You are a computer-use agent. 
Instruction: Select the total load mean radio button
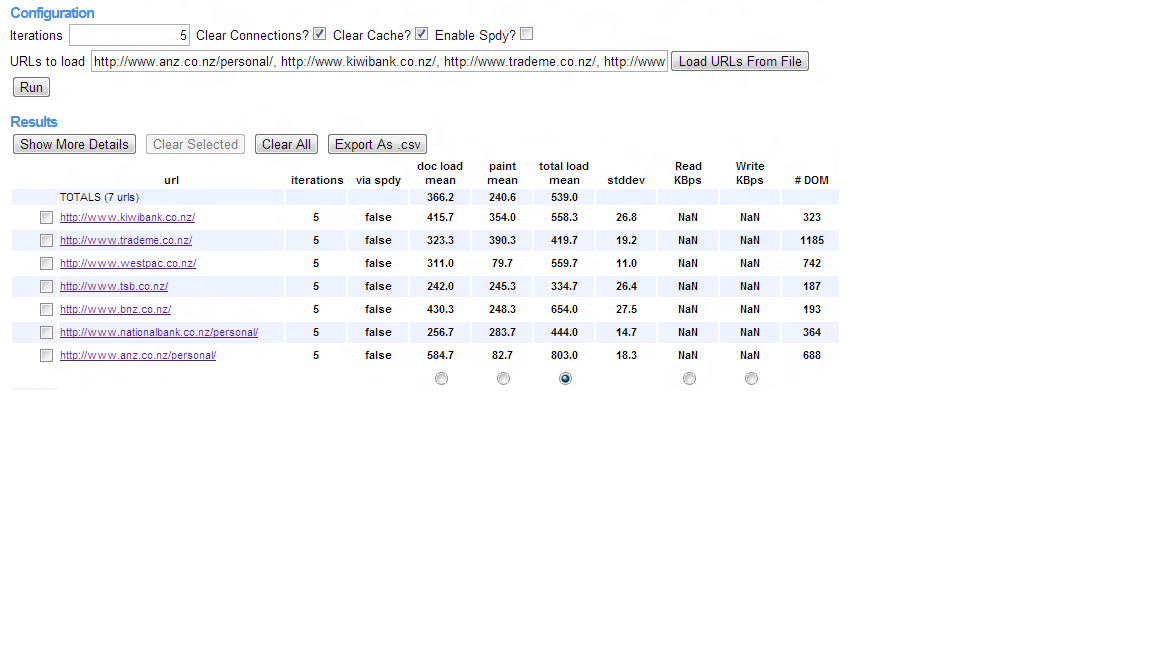(564, 378)
